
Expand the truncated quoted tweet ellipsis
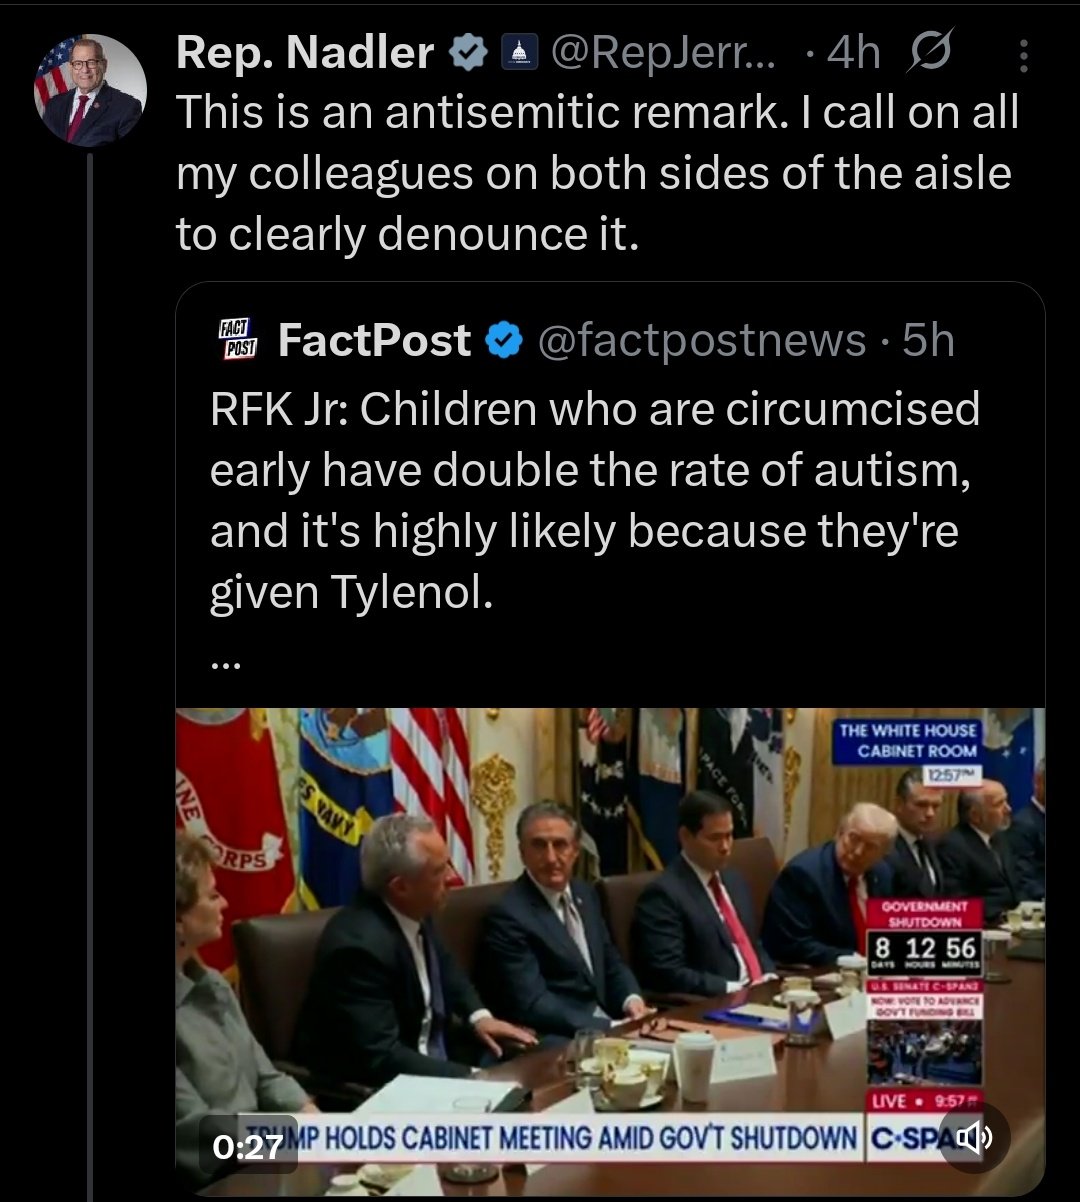226,663
